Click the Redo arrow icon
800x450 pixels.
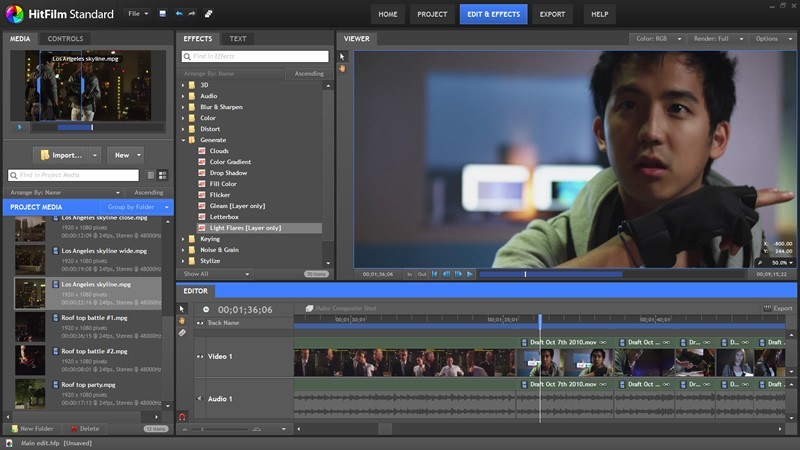click(192, 14)
